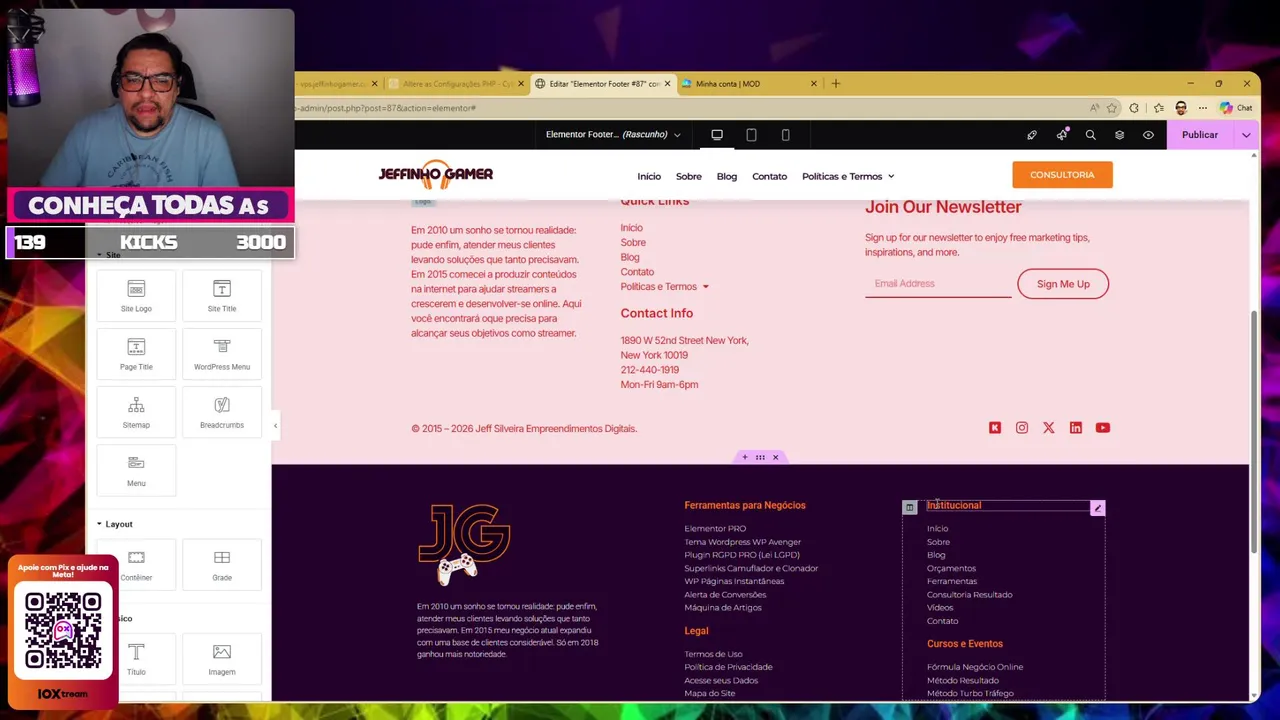Image resolution: width=1280 pixels, height=720 pixels.
Task: Select the Site Title widget
Action: [222, 295]
